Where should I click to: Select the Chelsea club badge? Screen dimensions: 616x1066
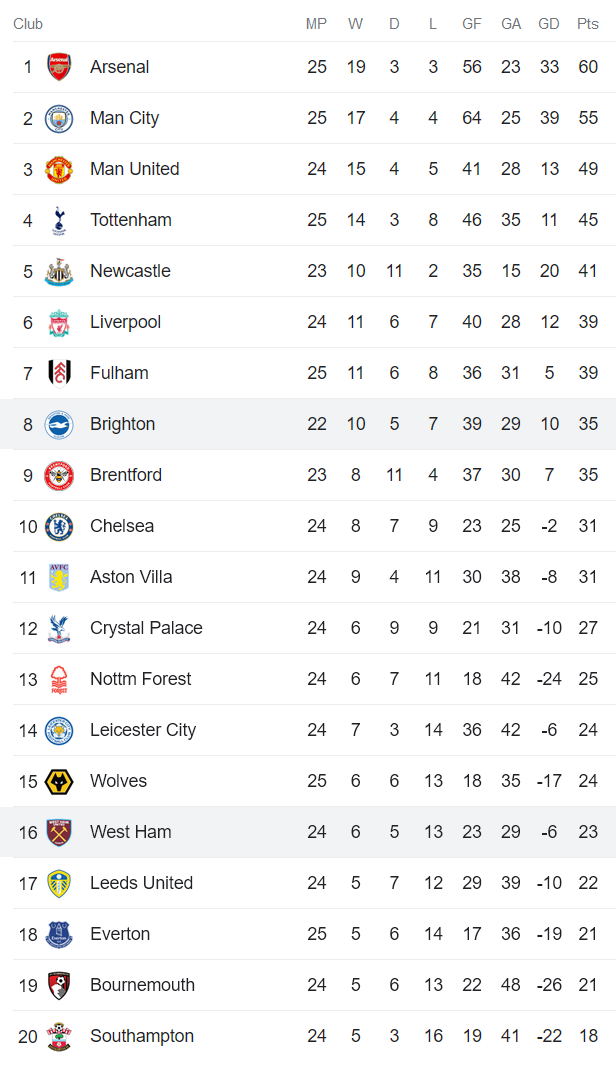(58, 526)
